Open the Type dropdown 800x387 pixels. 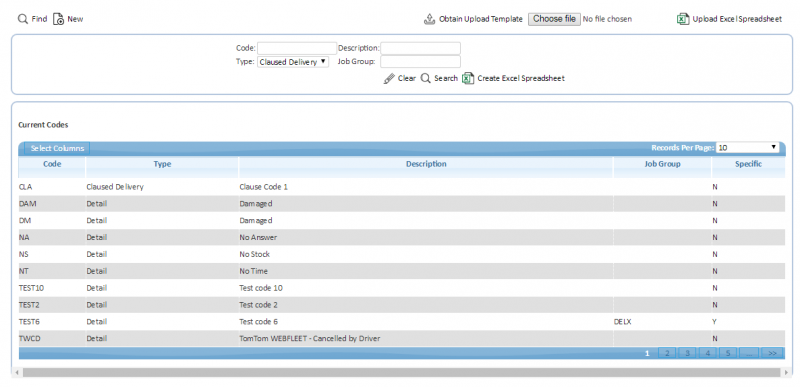[x=293, y=62]
